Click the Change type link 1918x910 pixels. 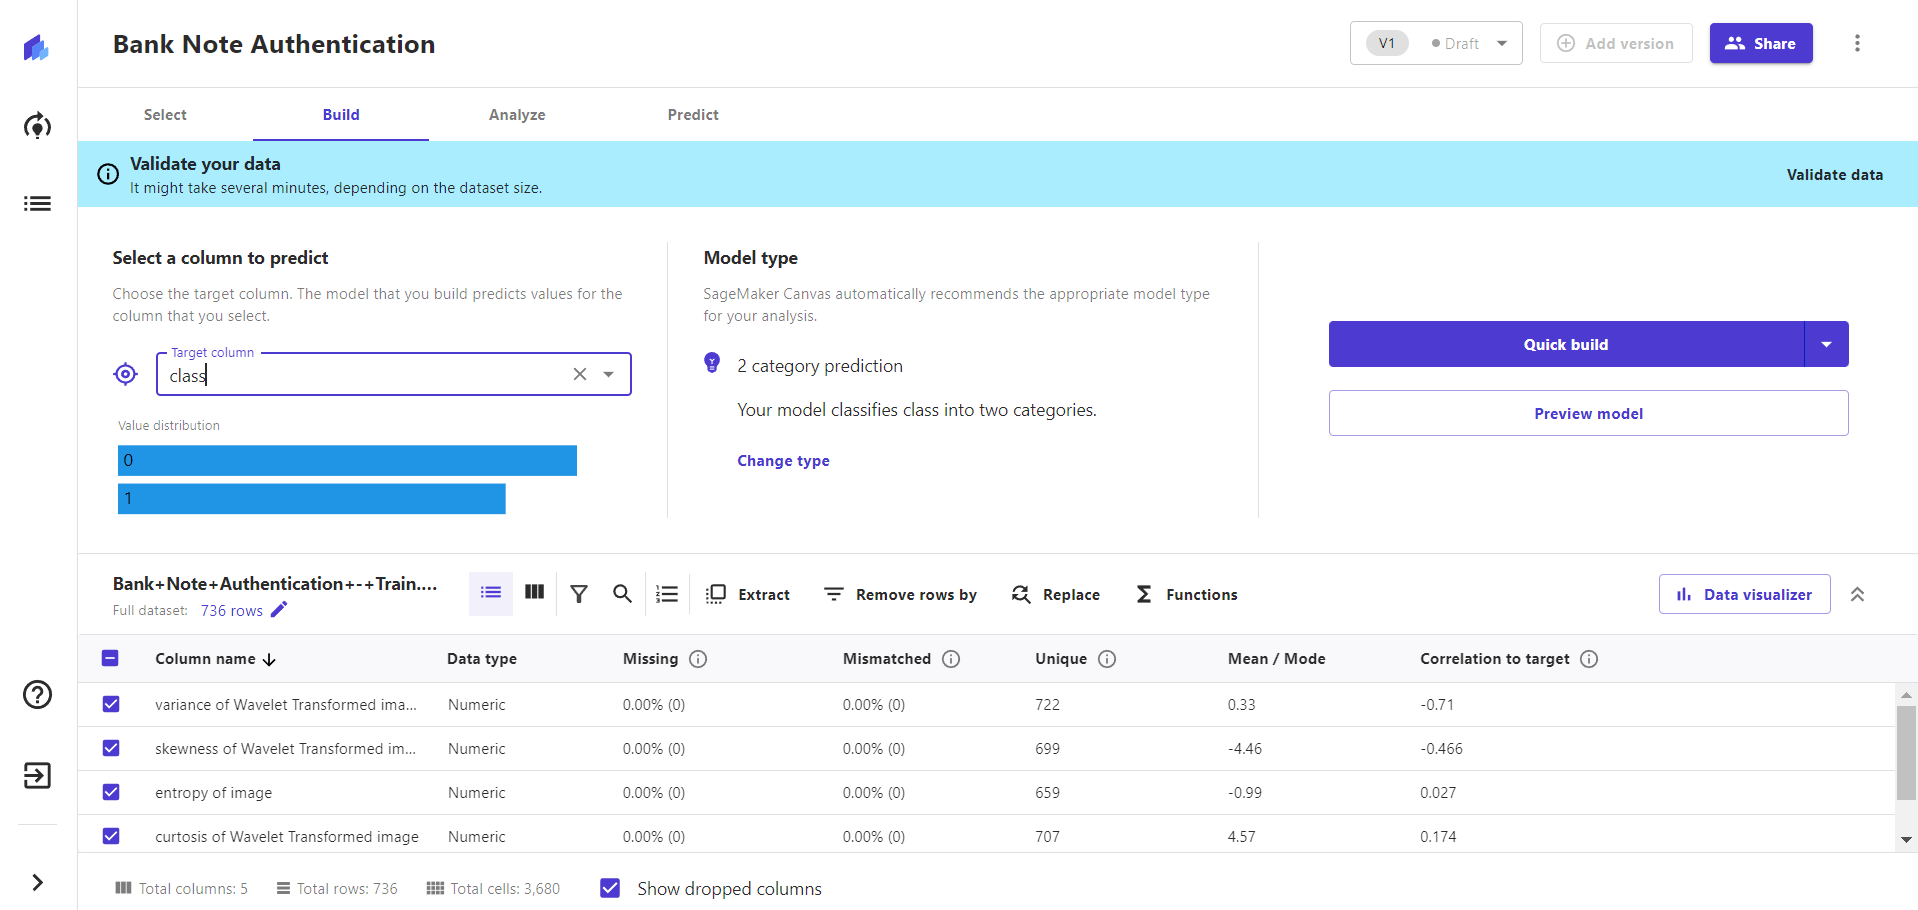783,460
